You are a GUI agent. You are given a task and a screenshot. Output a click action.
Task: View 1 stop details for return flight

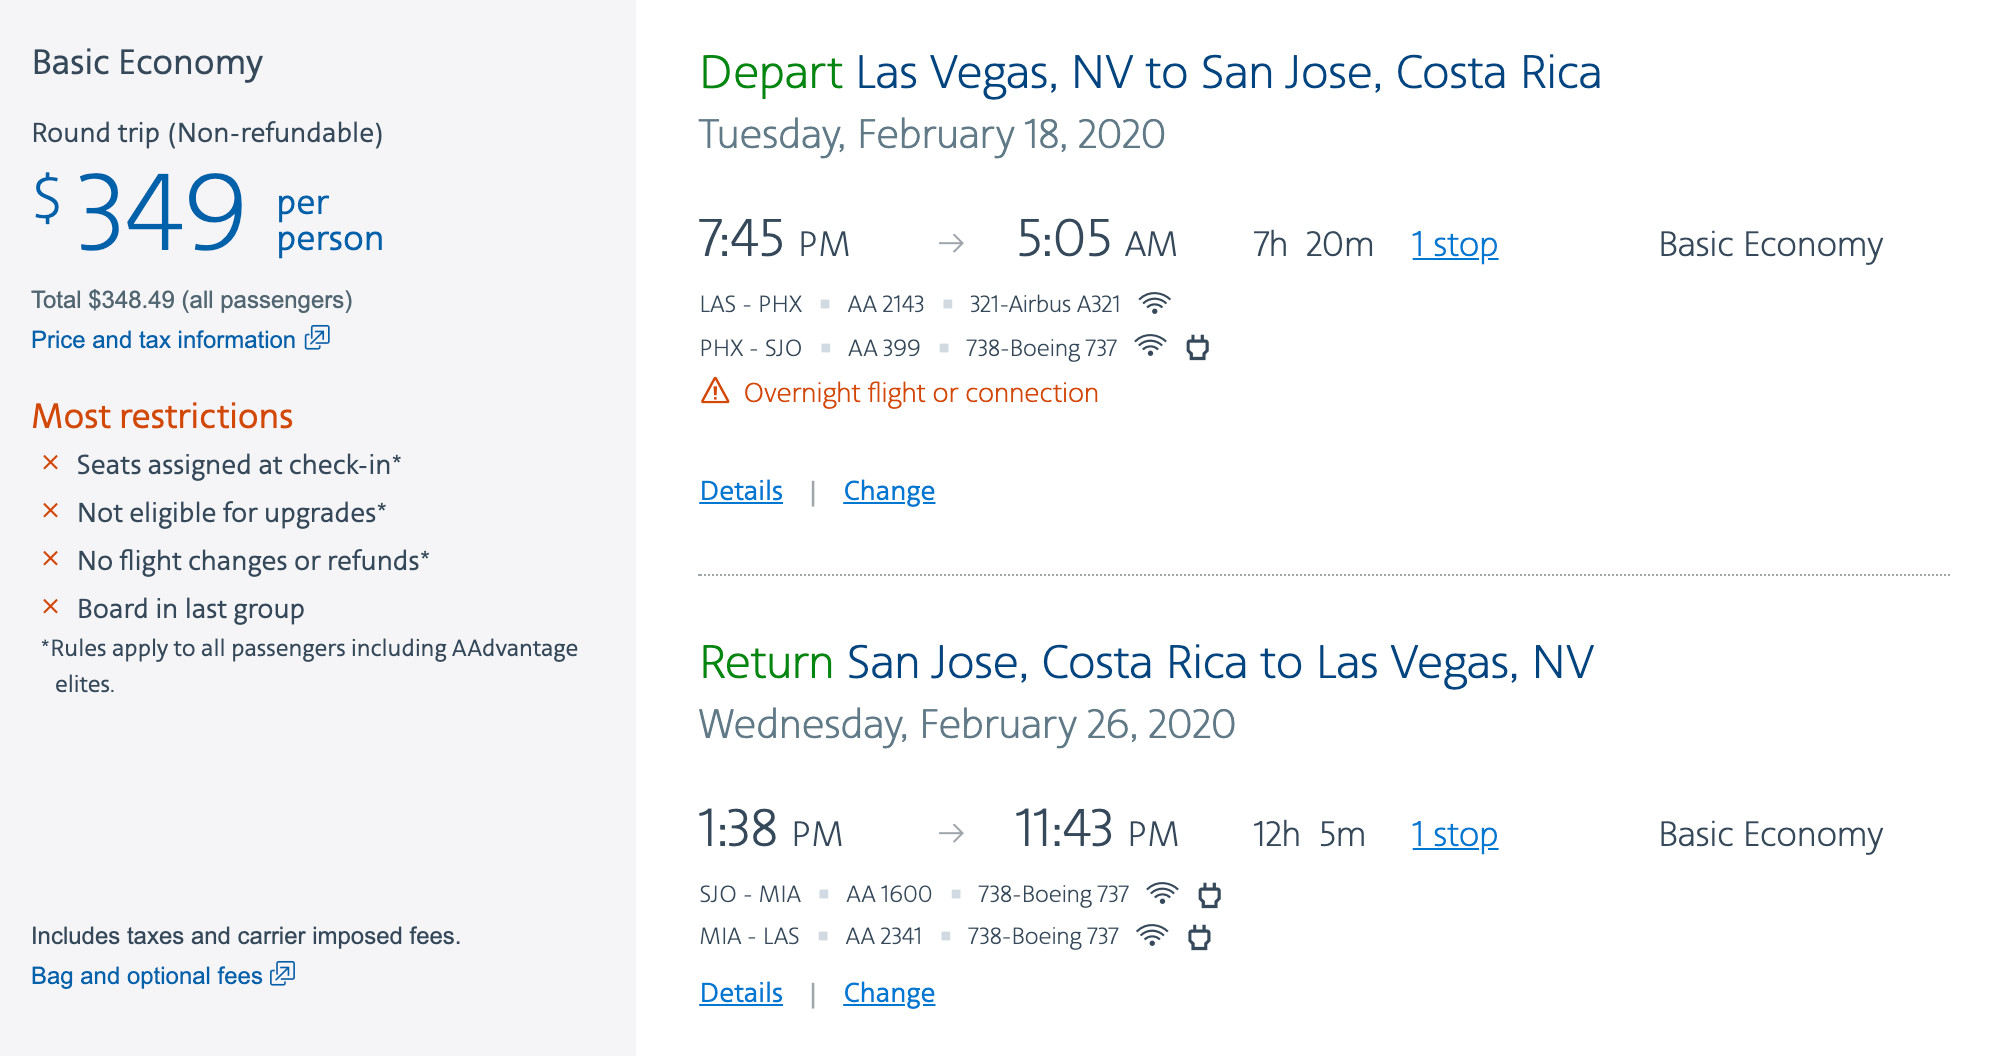(x=1454, y=835)
